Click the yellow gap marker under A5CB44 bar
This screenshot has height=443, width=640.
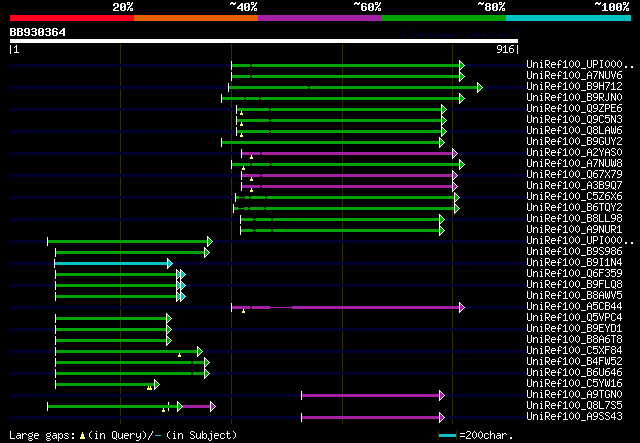[244, 312]
